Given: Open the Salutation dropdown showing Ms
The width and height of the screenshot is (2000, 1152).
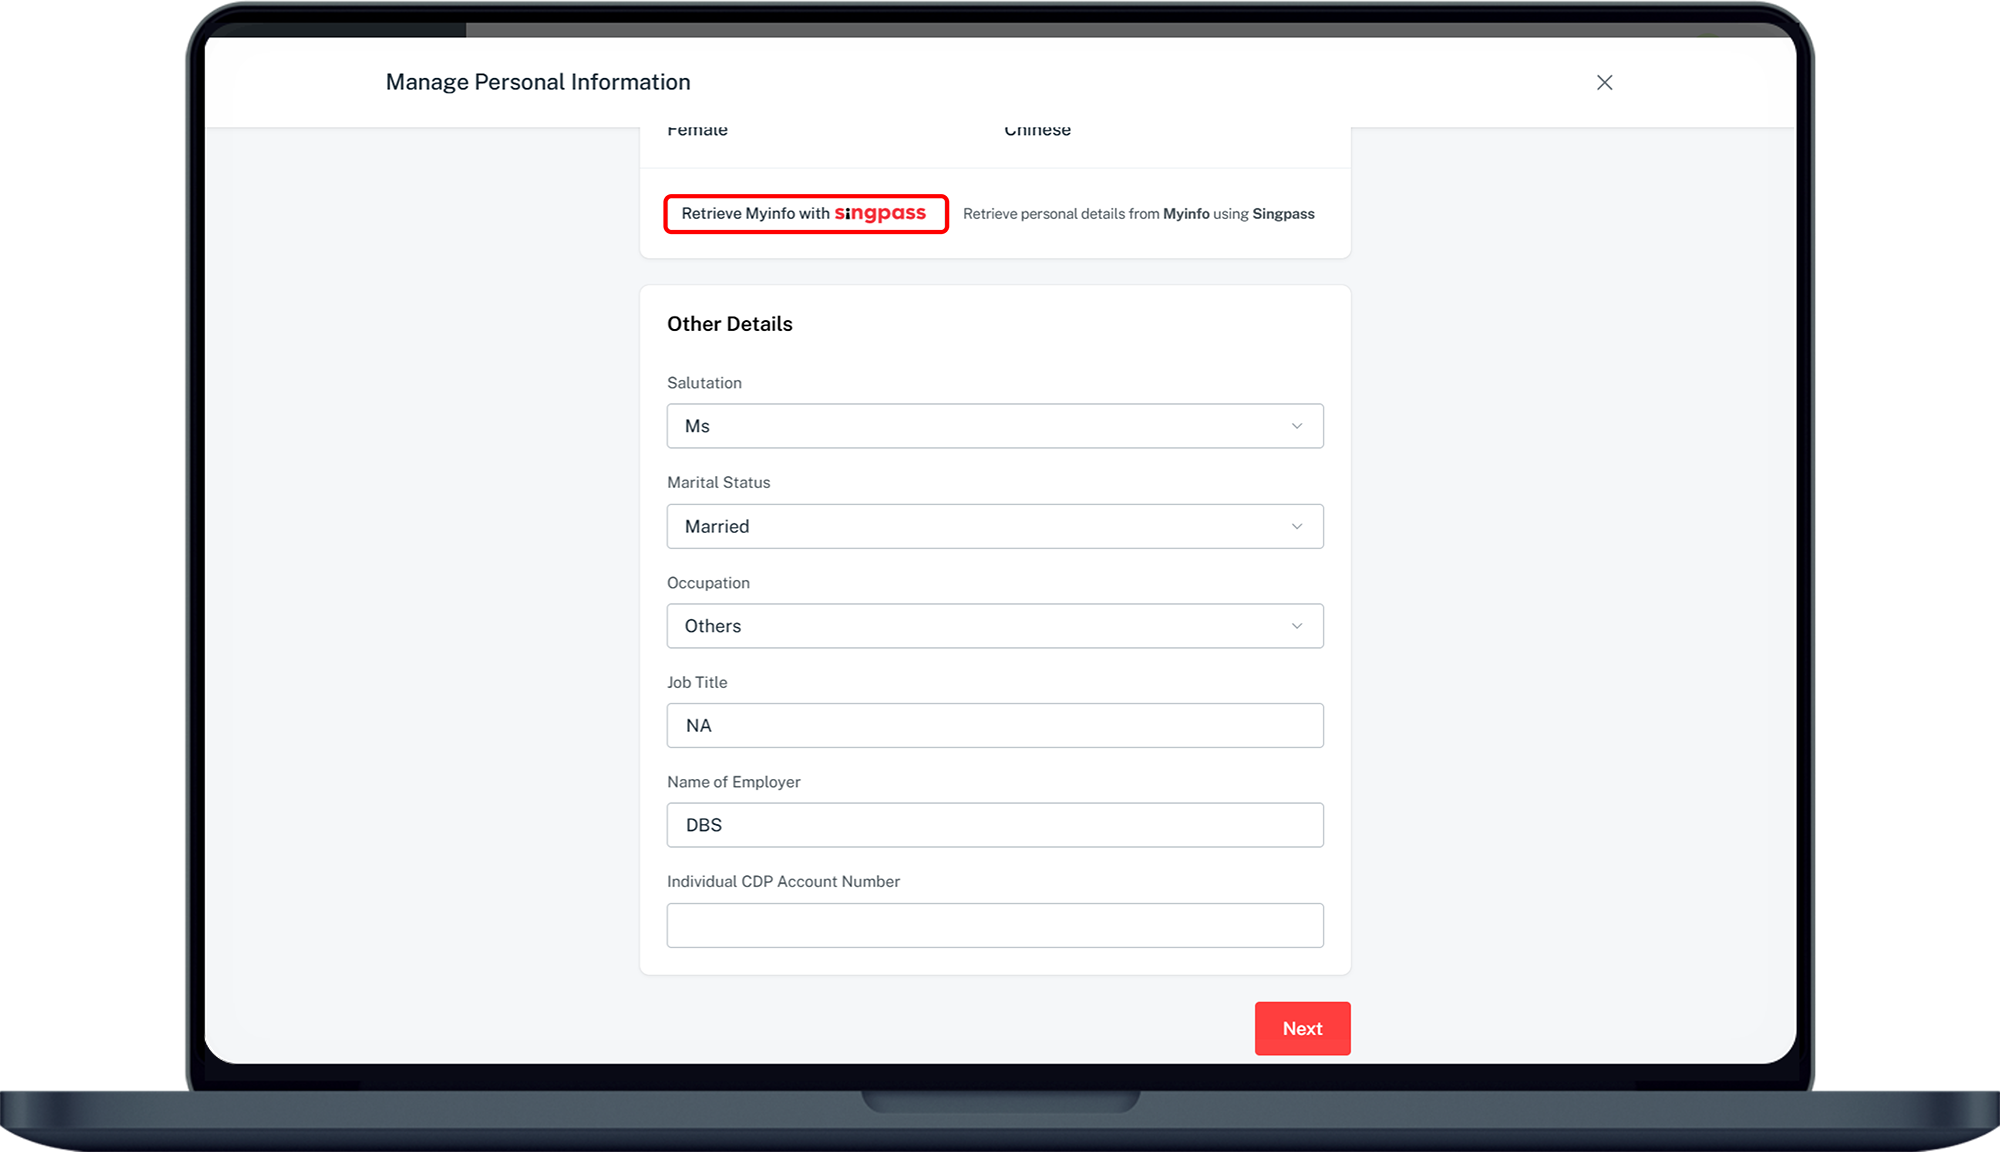Looking at the screenshot, I should pos(995,426).
